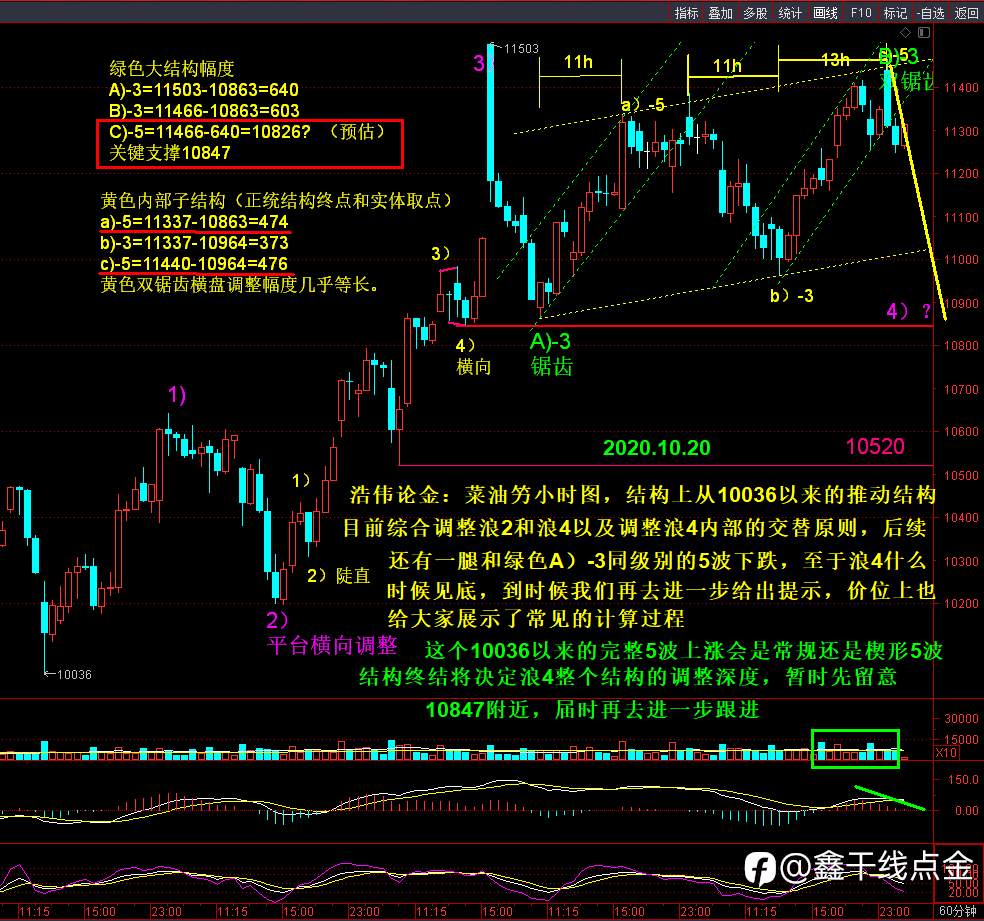Click the 11400 price axis label
Screen dimensions: 984x921
[x=961, y=87]
